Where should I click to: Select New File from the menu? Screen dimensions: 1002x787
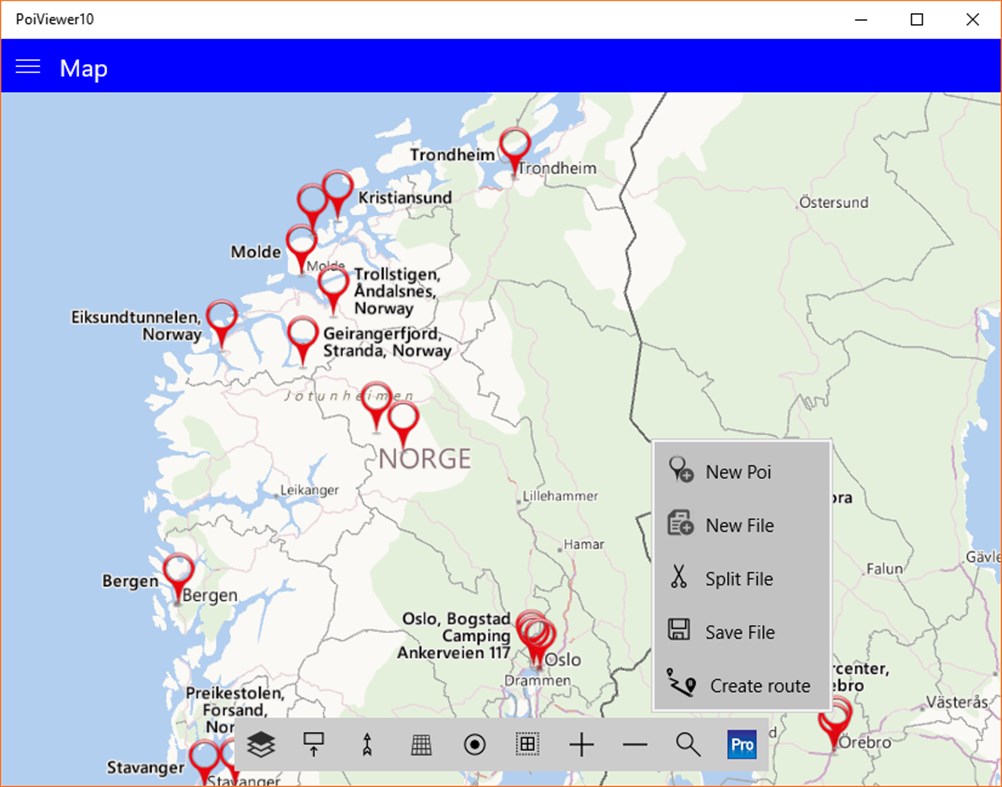pyautogui.click(x=739, y=524)
